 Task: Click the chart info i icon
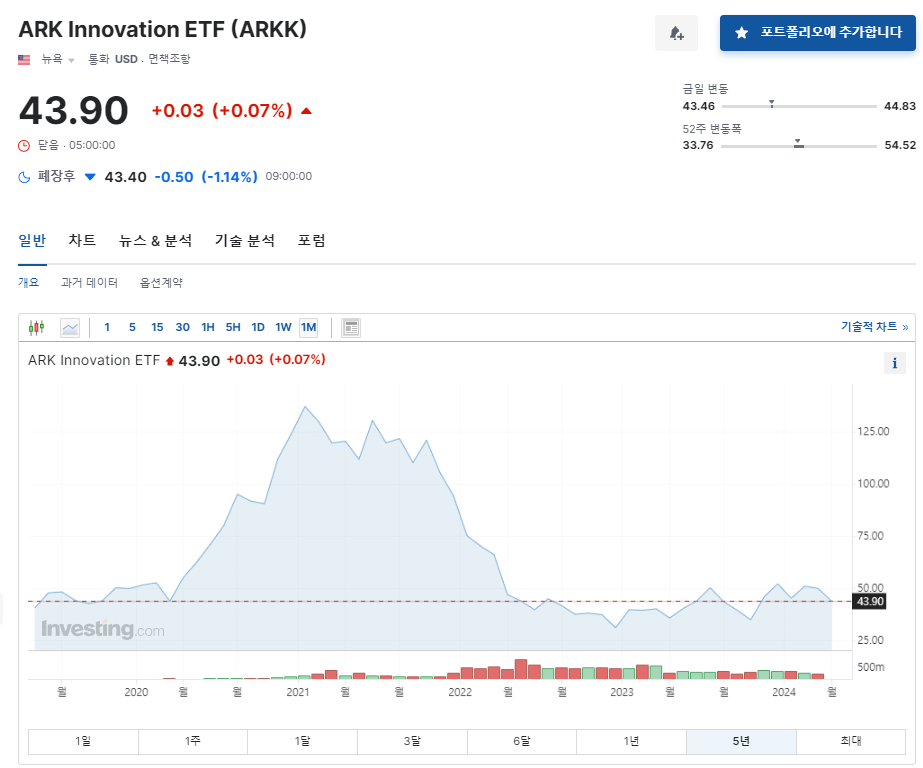click(895, 363)
